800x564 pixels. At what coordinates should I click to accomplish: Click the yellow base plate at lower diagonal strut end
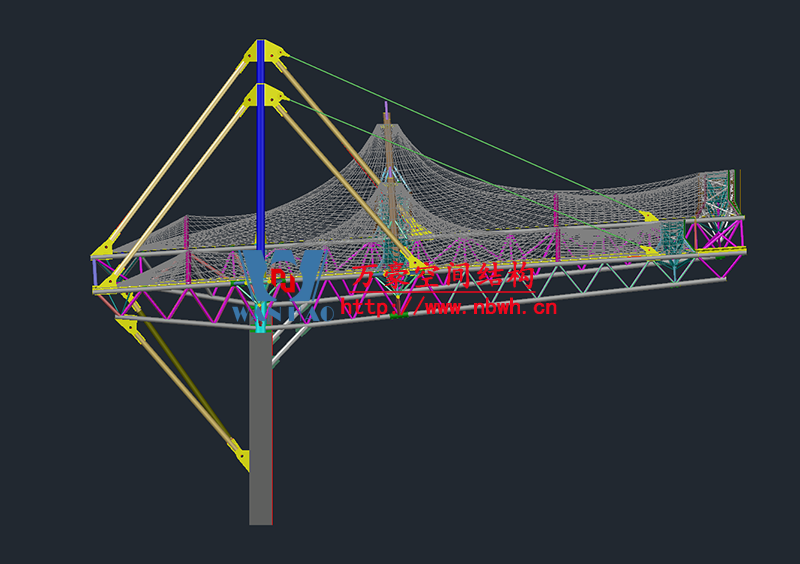[x=239, y=456]
